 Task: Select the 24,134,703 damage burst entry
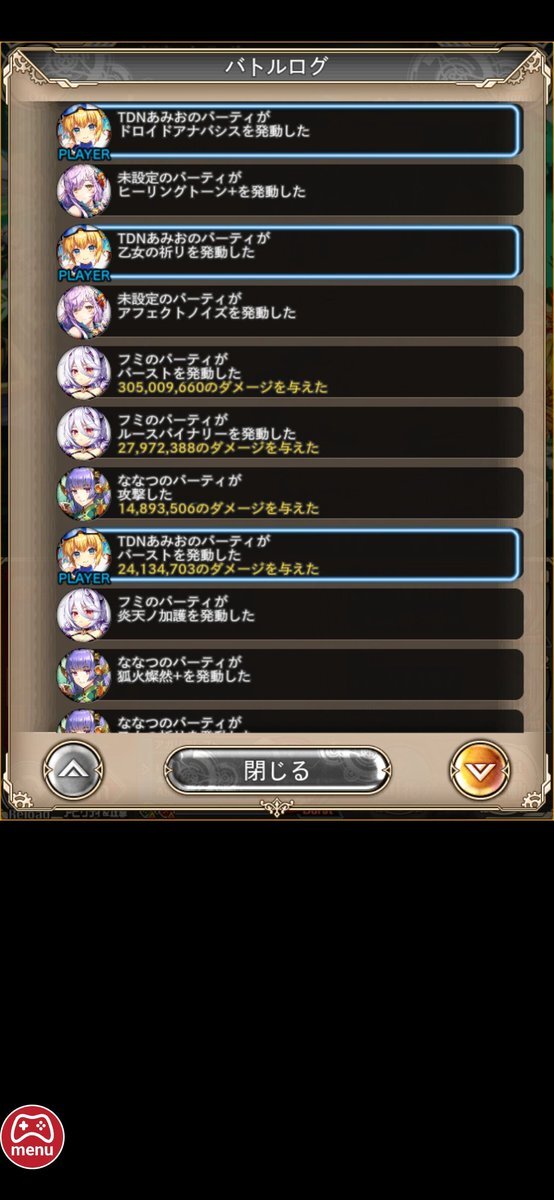point(290,554)
